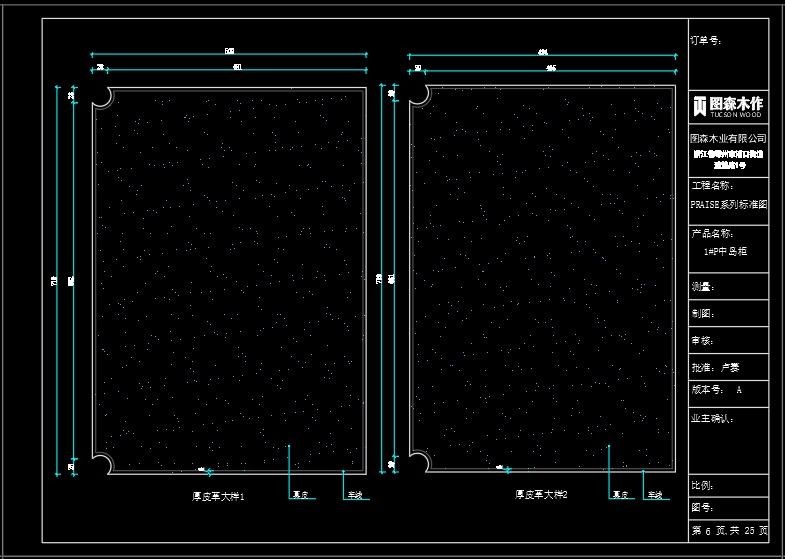Select the 审核 field in title block
785x559 pixels.
point(703,340)
